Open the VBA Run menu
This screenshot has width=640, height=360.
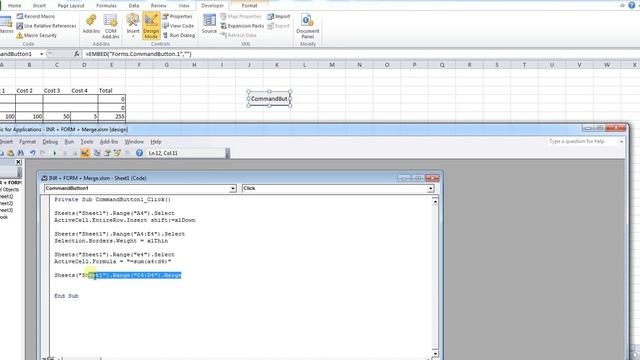pos(69,142)
